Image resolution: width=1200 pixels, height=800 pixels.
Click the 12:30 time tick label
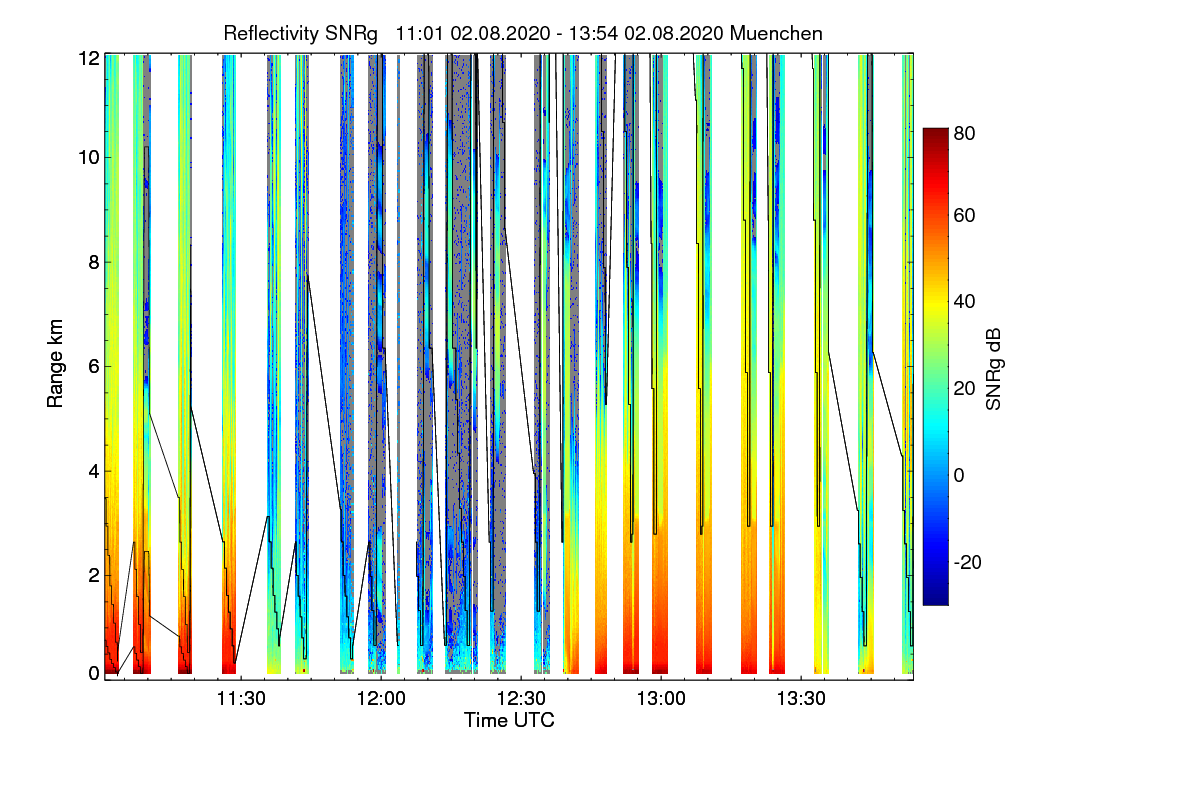[x=521, y=699]
